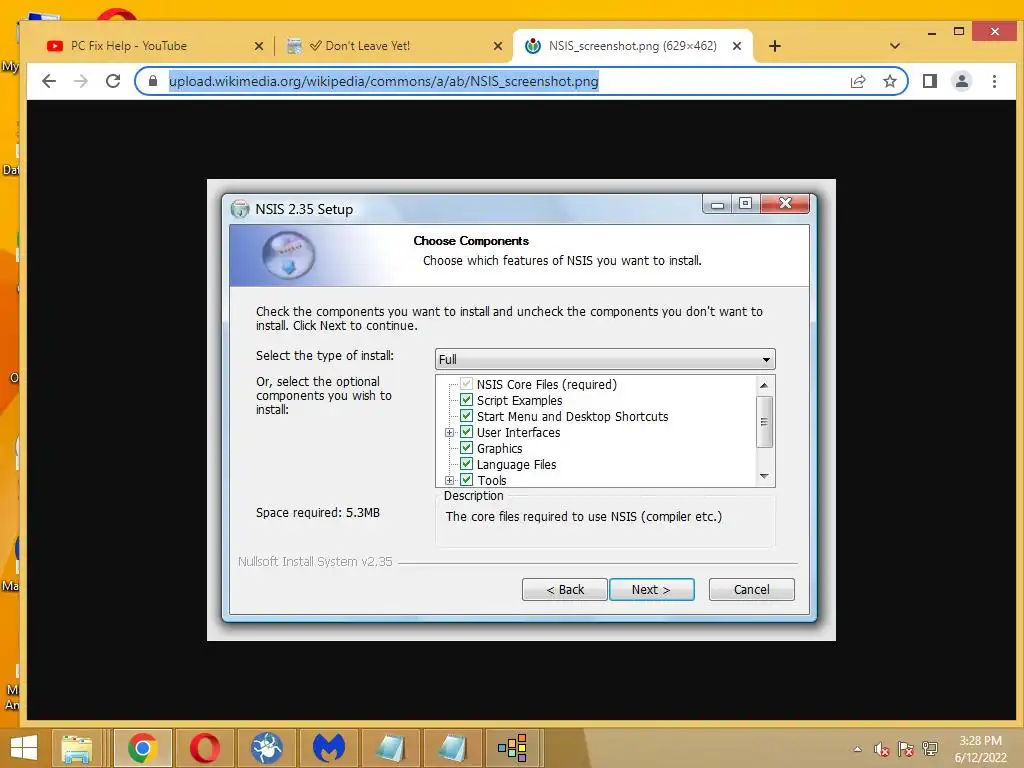1024x768 pixels.
Task: Switch to the PC Fix Help - YouTube tab
Action: (x=154, y=46)
